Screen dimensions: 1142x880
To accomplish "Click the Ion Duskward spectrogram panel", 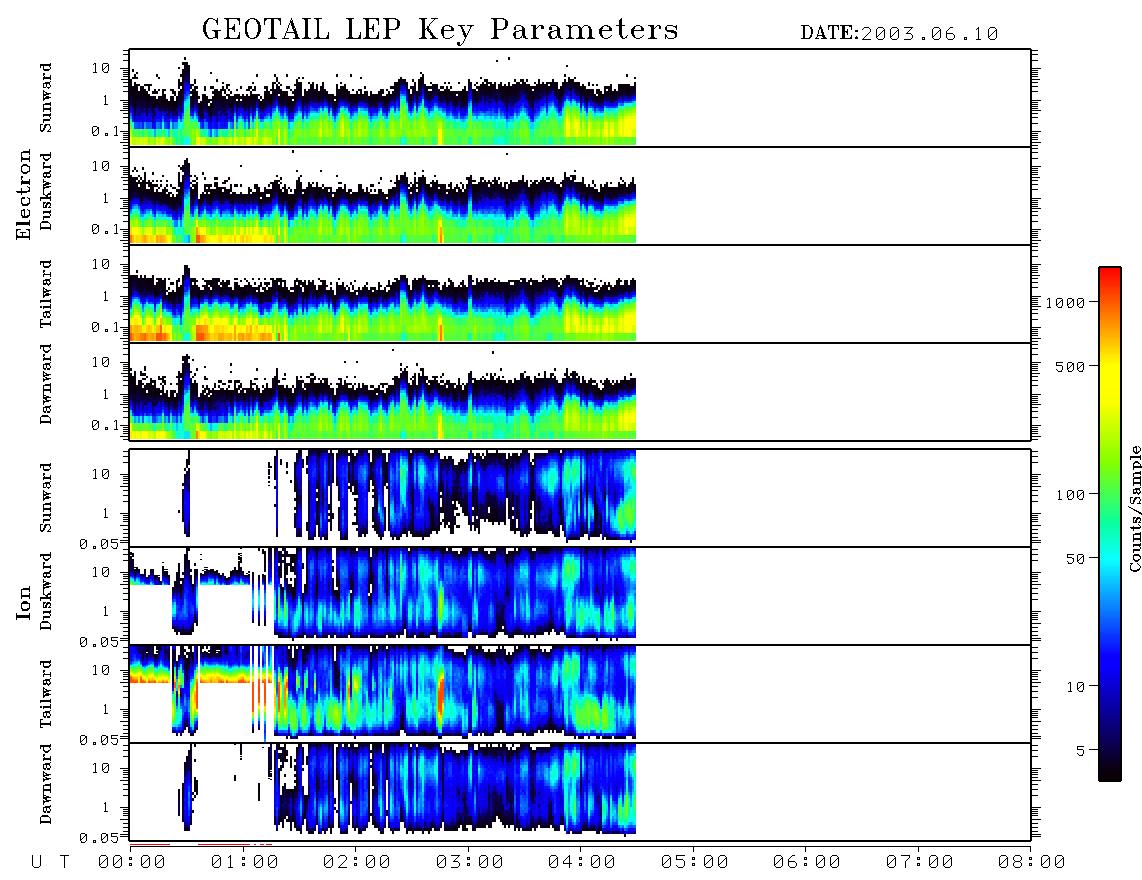I will point(580,595).
